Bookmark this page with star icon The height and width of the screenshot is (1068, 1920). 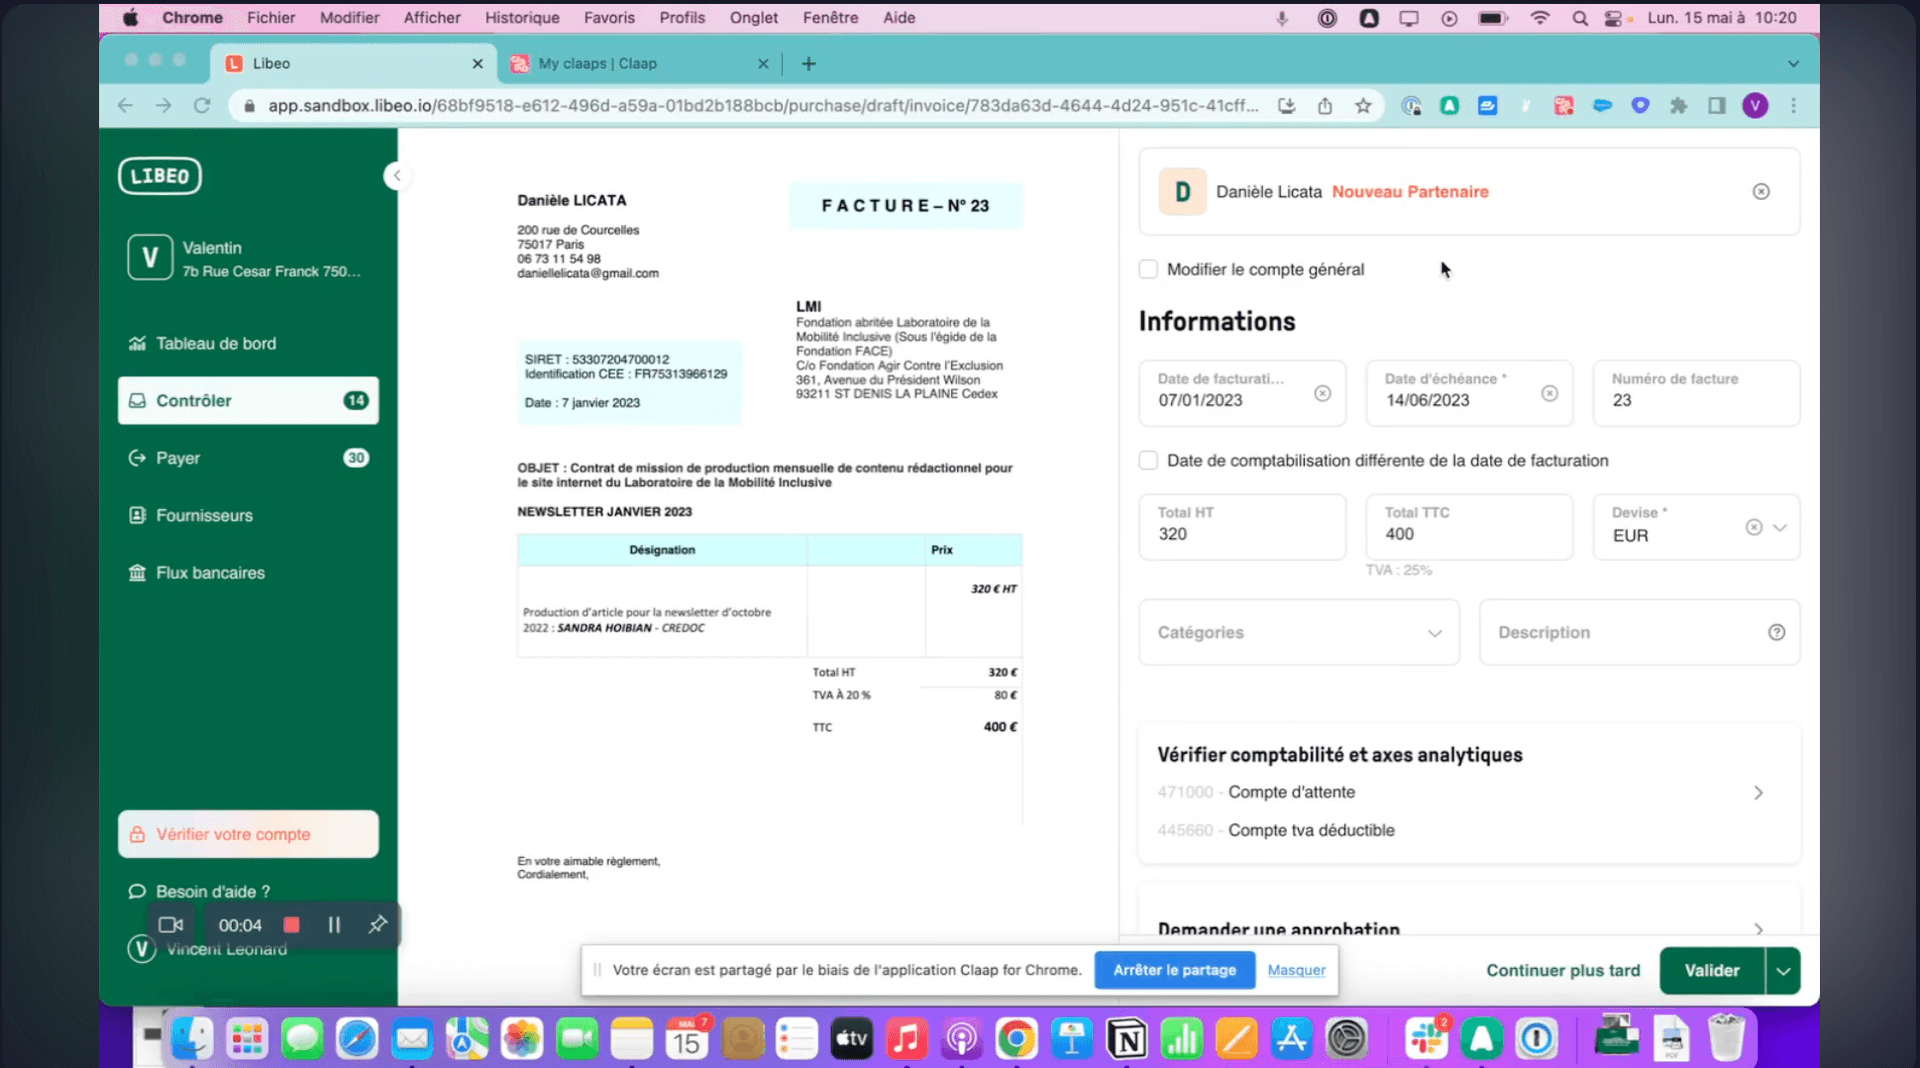coord(1362,105)
